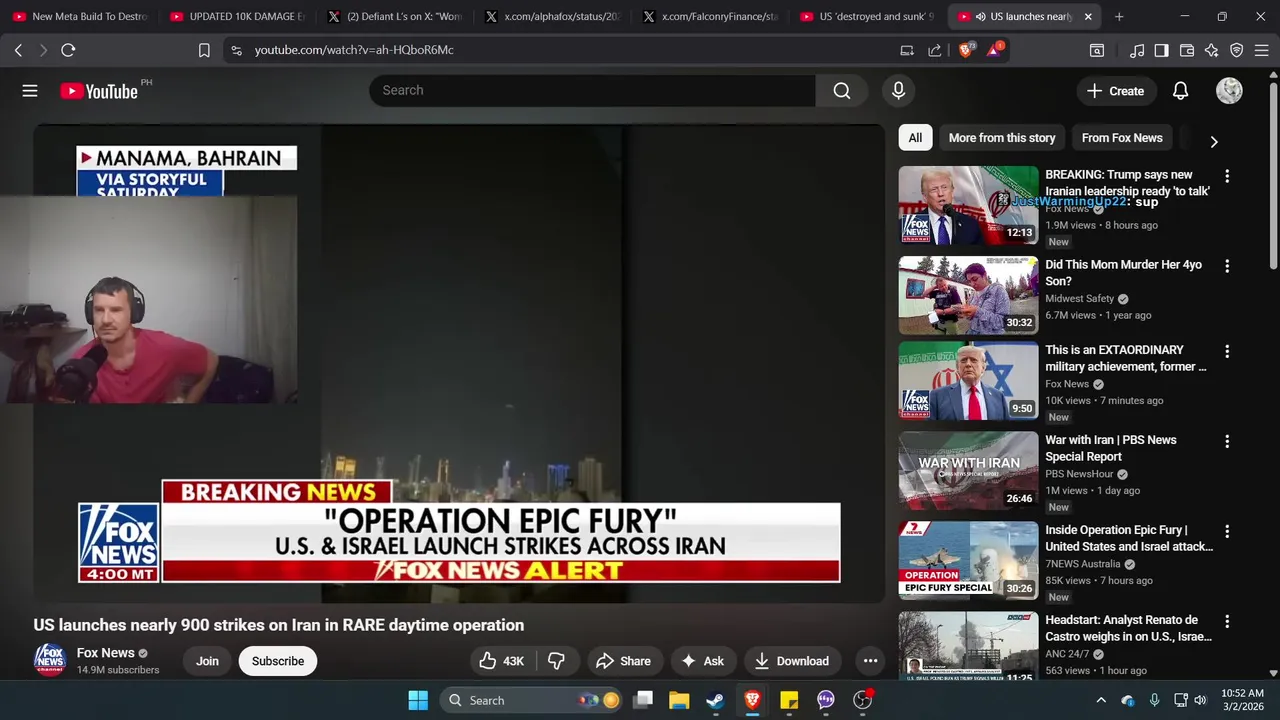1280x720 pixels.
Task: Like the Fox News video
Action: (x=502, y=661)
